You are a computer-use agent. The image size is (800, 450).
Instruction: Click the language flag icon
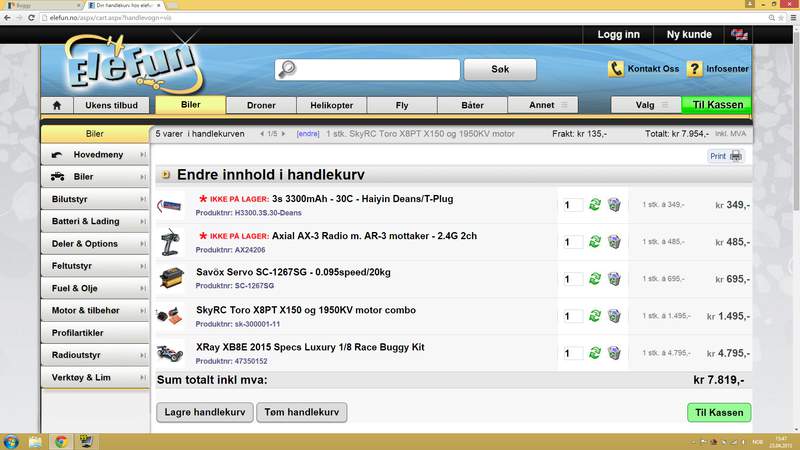[739, 34]
